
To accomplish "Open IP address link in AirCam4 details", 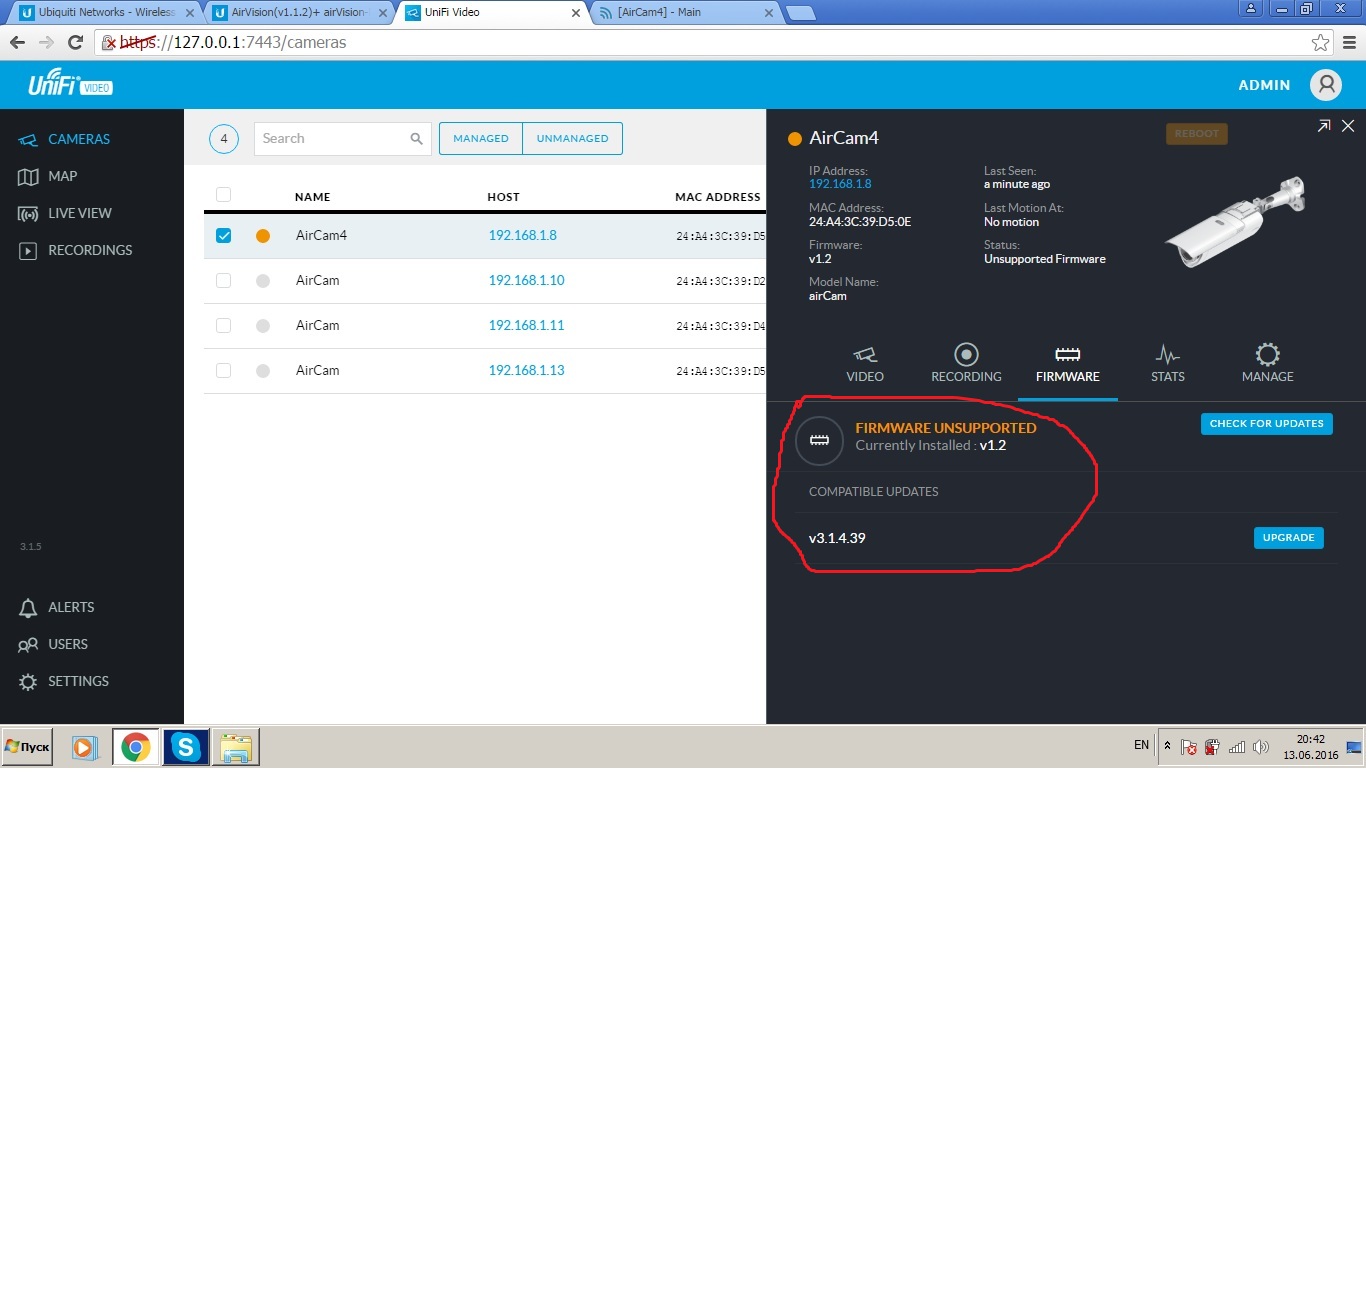I will click(840, 184).
